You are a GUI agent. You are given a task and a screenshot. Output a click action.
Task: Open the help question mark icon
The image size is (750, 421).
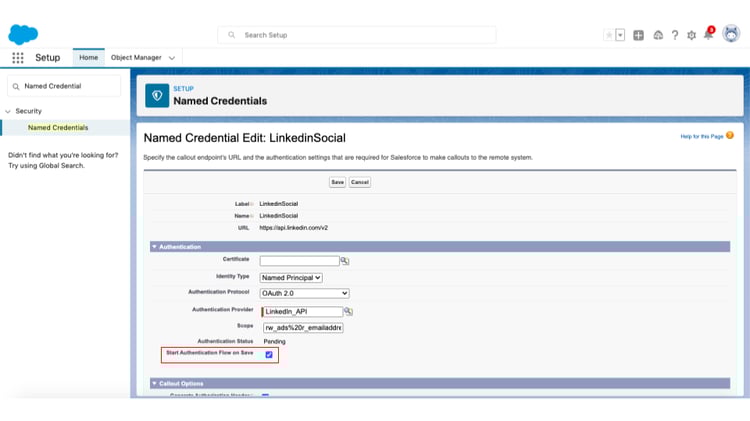tap(675, 35)
